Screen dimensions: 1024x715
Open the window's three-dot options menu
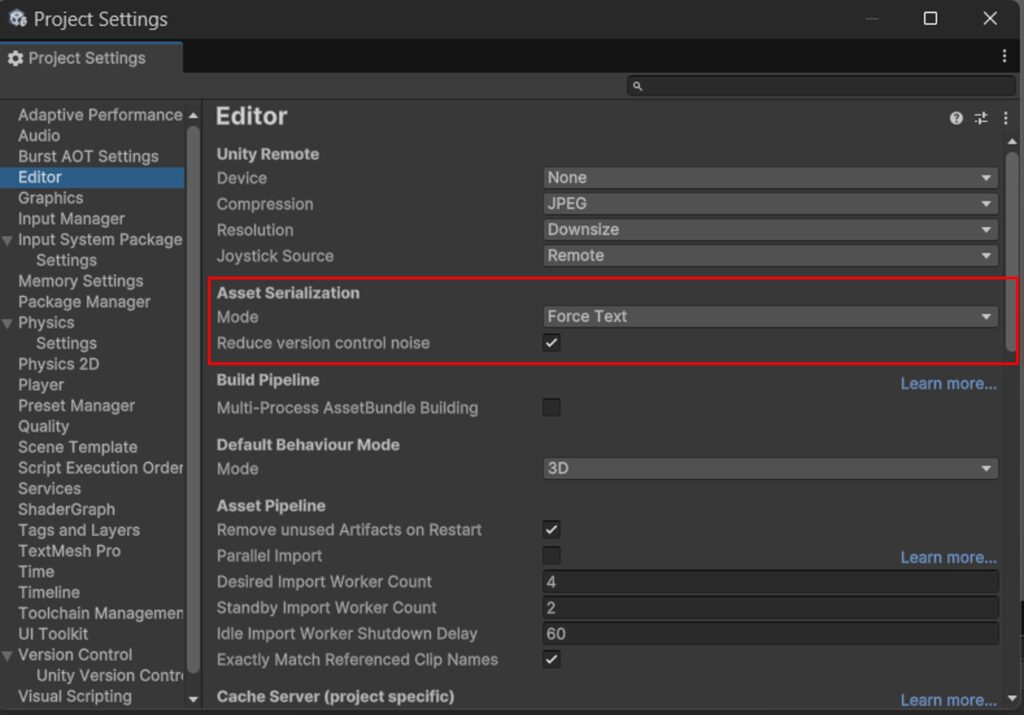[1004, 57]
